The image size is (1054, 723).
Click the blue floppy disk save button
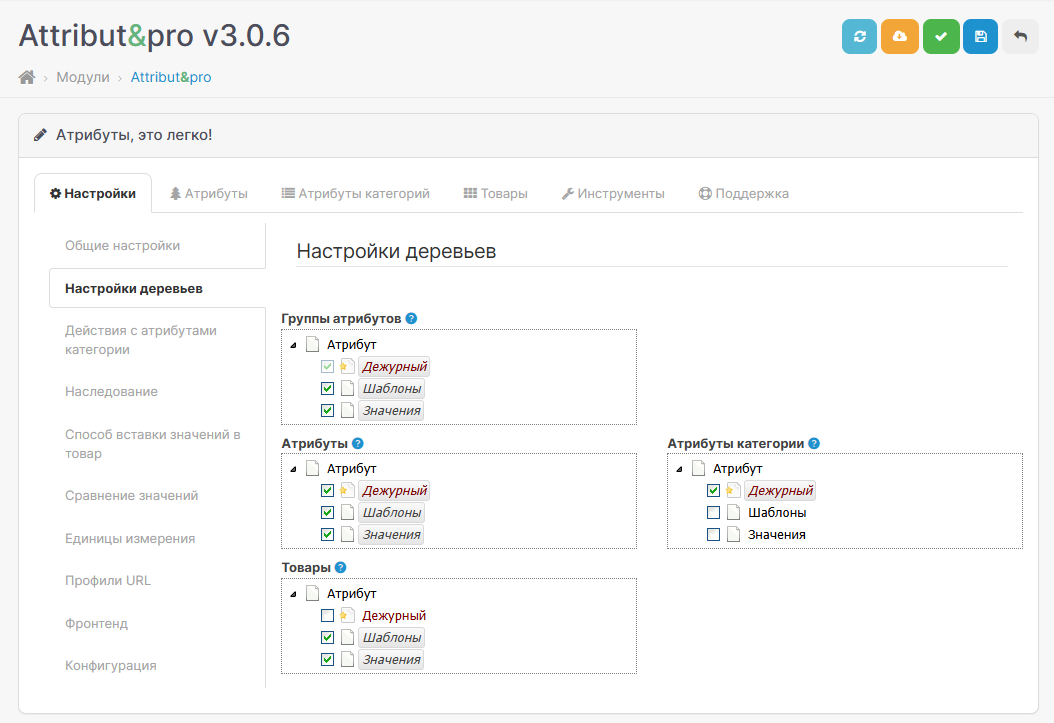980,37
